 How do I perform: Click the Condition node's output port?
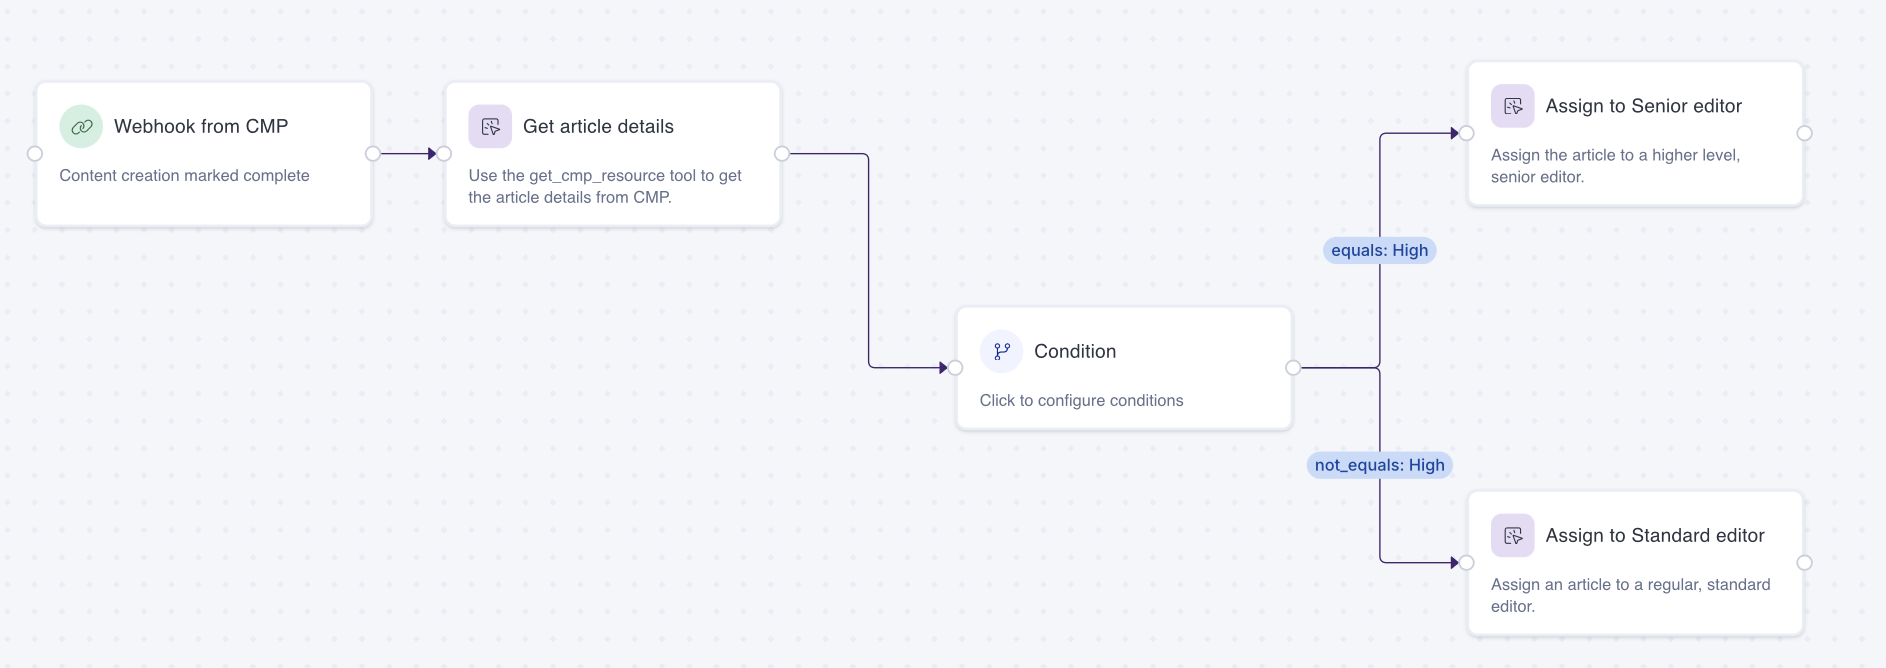pyautogui.click(x=1293, y=368)
